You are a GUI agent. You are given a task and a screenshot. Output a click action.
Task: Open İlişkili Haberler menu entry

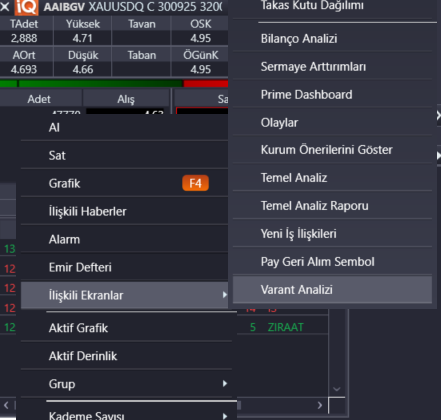[124, 211]
